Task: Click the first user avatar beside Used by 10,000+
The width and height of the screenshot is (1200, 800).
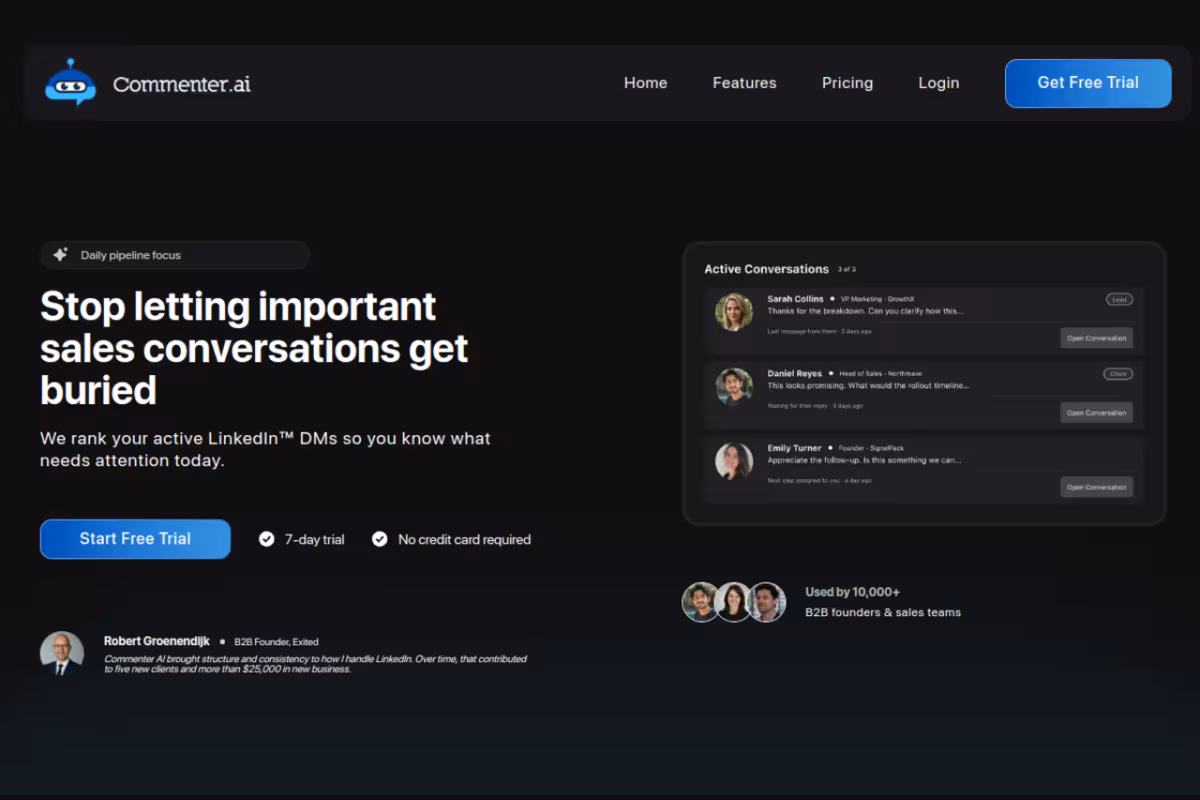Action: point(701,602)
